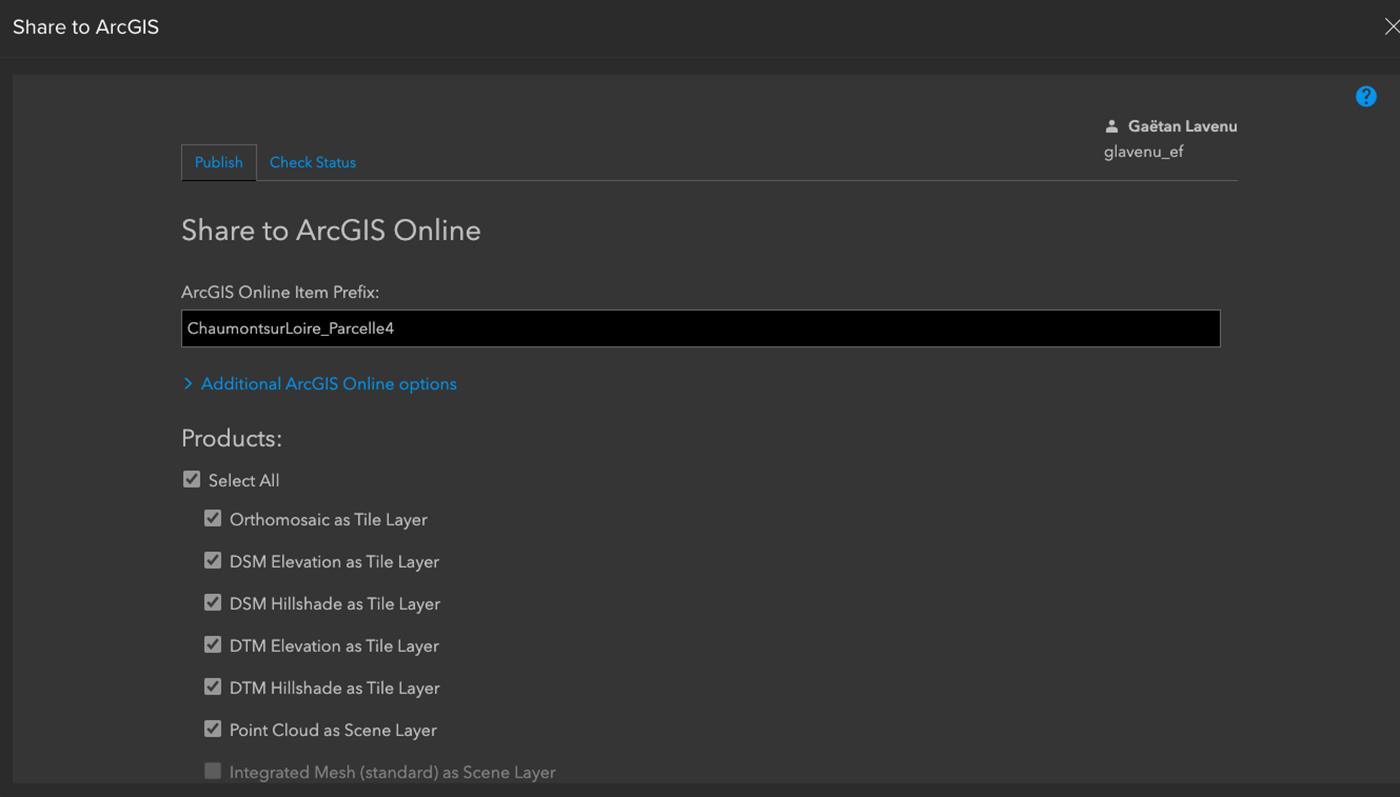
Task: Toggle the Select All checkbox
Action: [192, 479]
